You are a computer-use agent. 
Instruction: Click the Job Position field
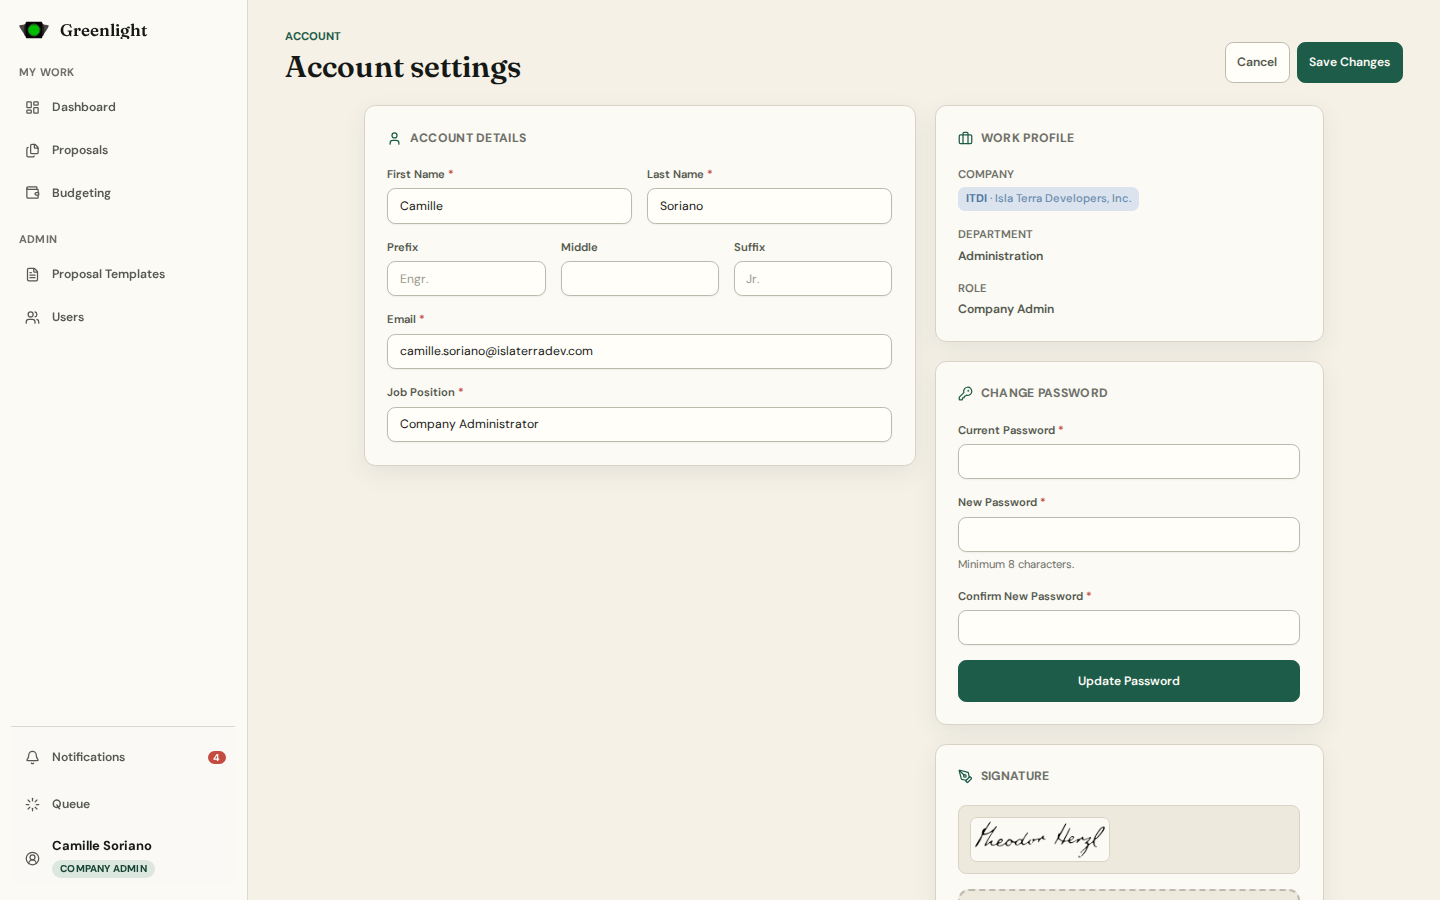coord(639,424)
